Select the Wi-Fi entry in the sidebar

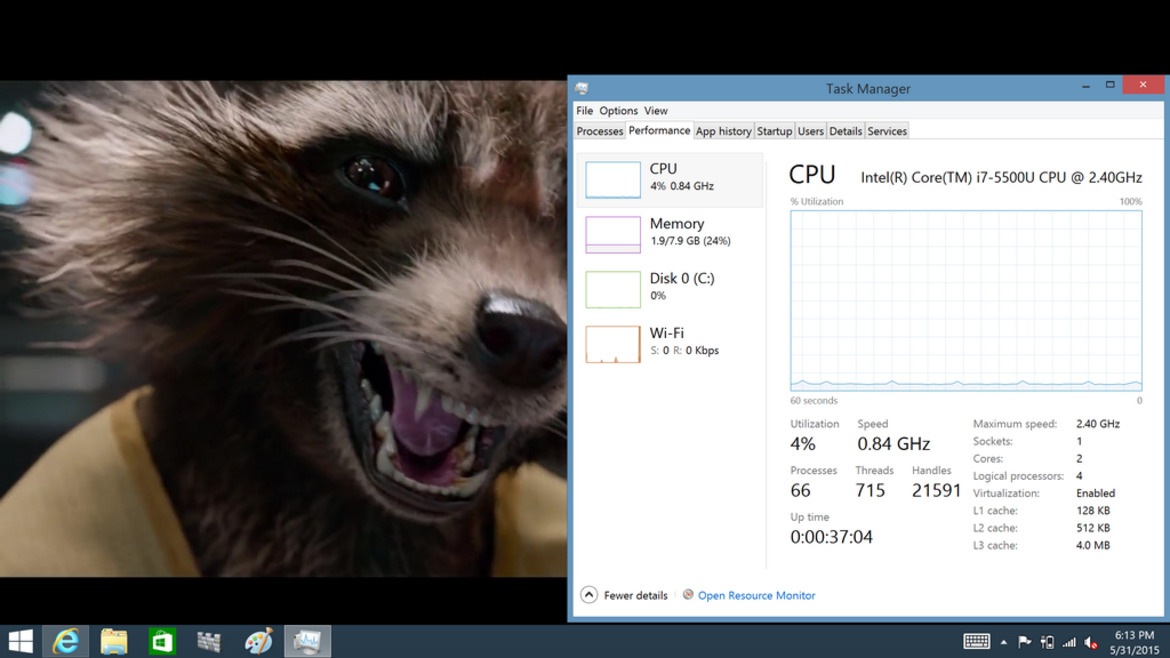coord(670,343)
